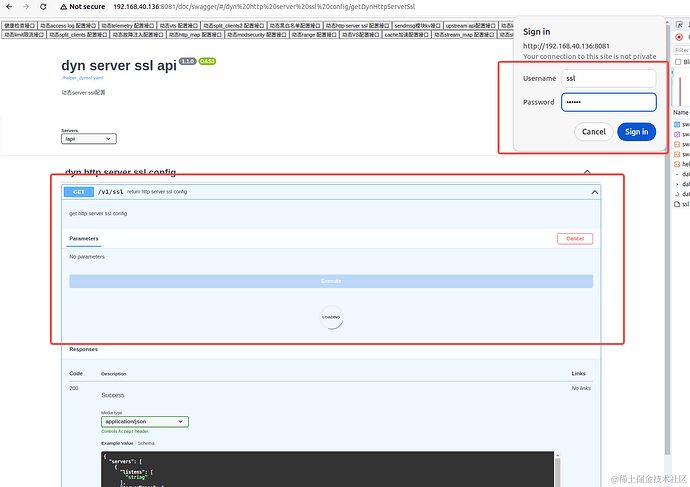Click the Not secure warning icon
Viewport: 690px width, 487px height.
(63, 6)
